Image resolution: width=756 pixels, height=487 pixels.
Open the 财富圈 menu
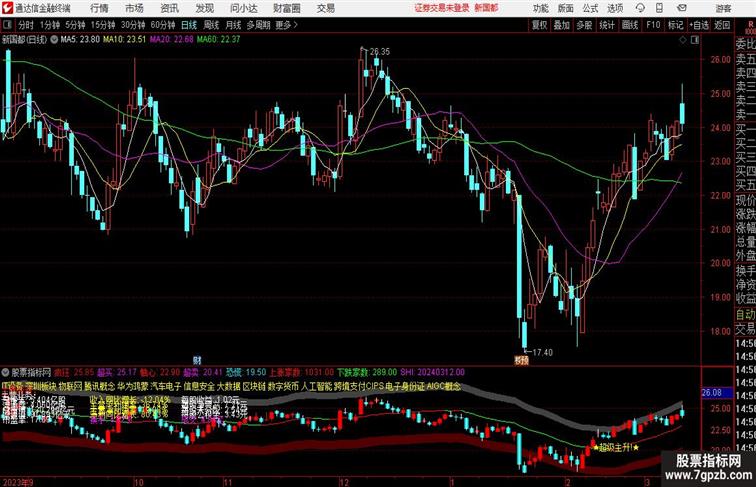coord(286,8)
